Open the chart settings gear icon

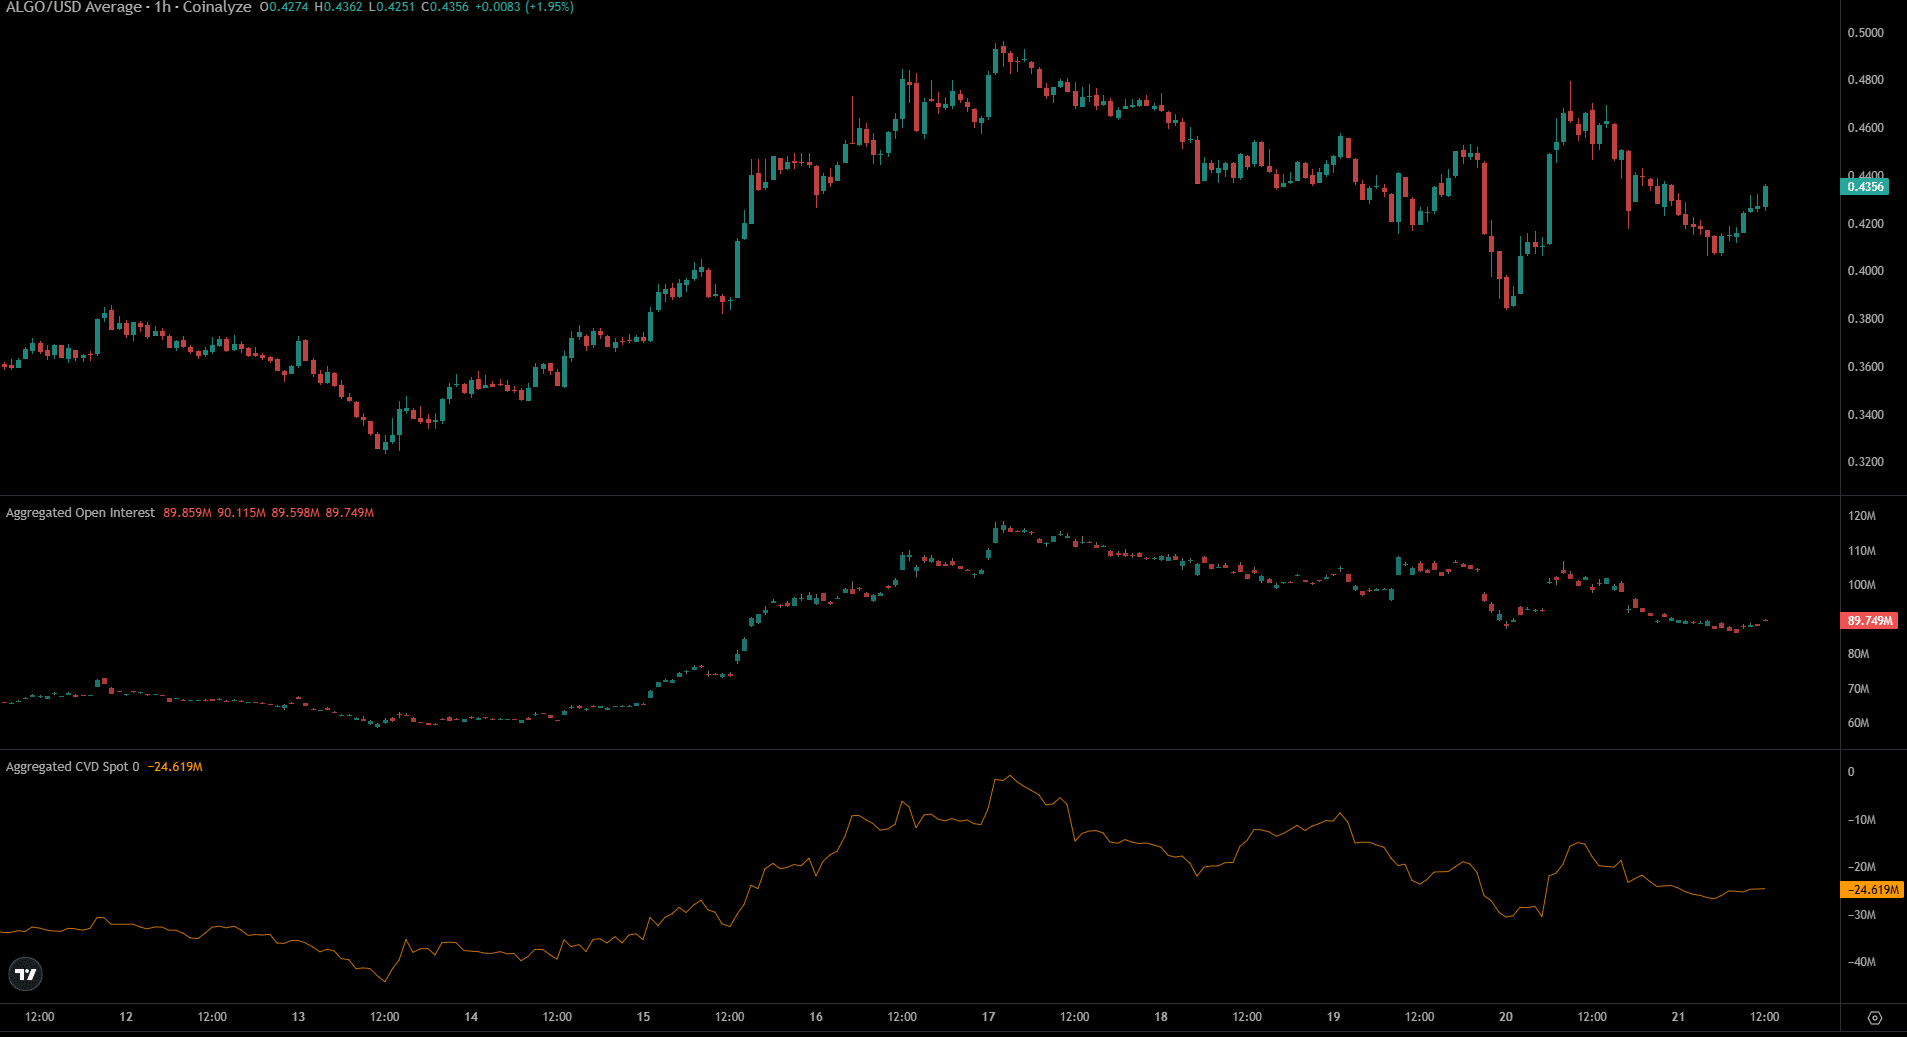pos(1875,1017)
